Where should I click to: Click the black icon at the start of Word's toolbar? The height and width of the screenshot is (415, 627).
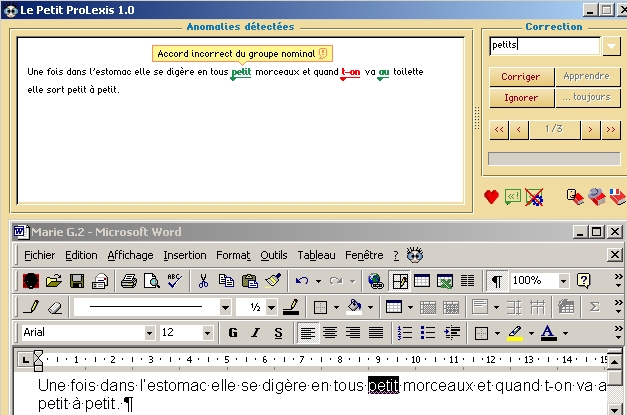pyautogui.click(x=31, y=281)
